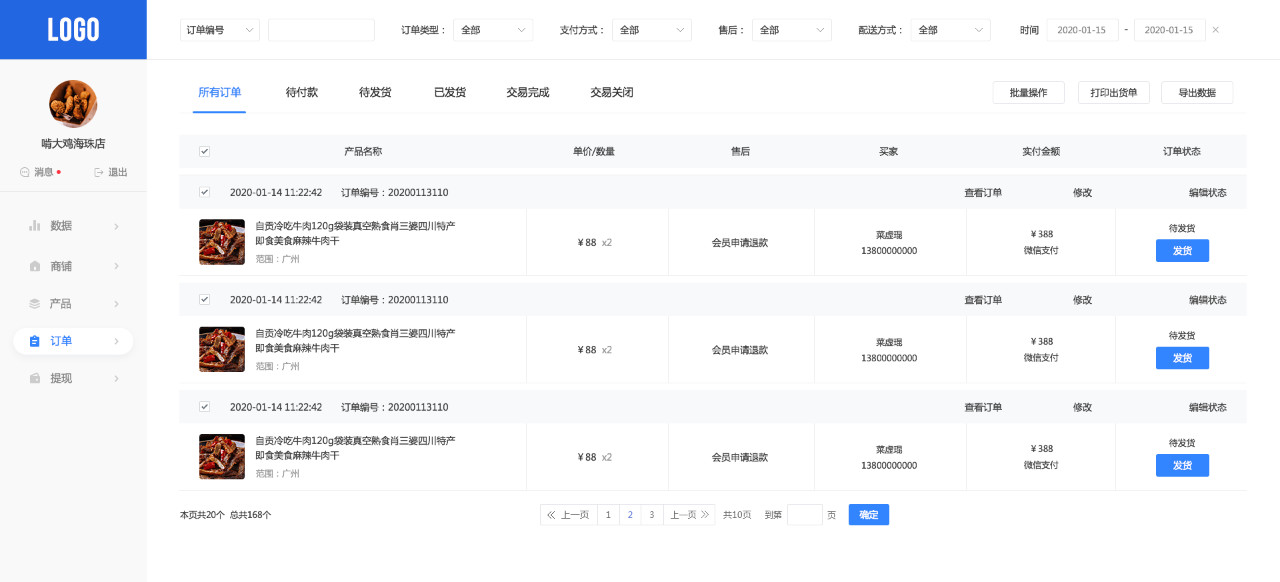Click 发货 button for the first order
The width and height of the screenshot is (1280, 582).
[1182, 251]
